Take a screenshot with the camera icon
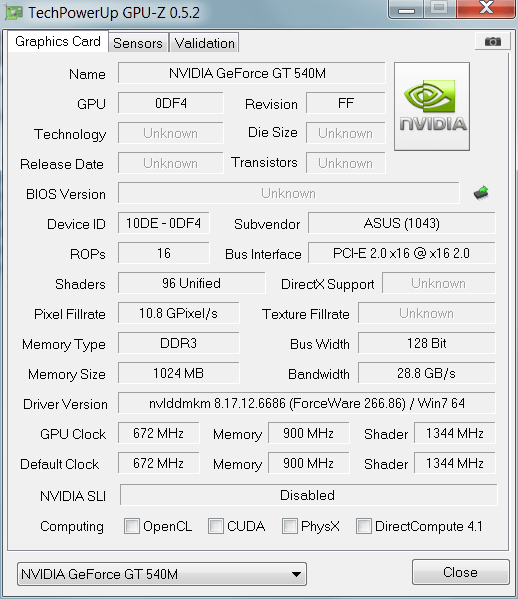Image resolution: width=518 pixels, height=599 pixels. (493, 41)
